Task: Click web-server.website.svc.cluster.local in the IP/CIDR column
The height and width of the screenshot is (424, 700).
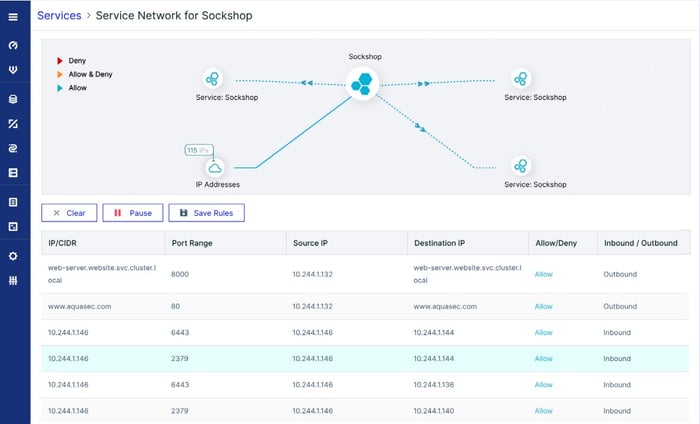Action: pos(102,274)
